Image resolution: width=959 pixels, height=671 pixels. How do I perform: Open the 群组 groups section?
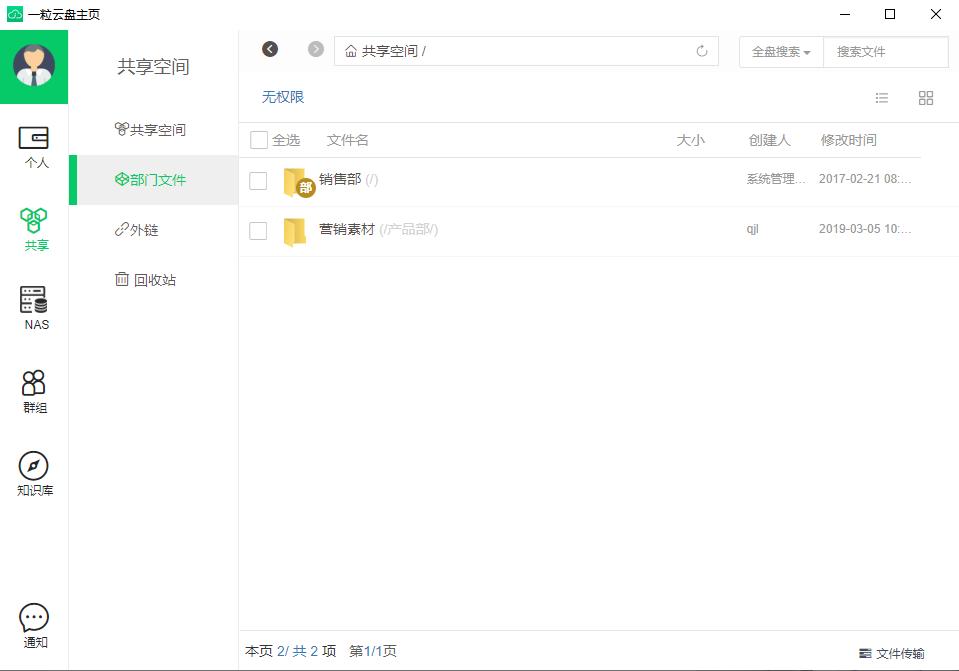point(34,390)
